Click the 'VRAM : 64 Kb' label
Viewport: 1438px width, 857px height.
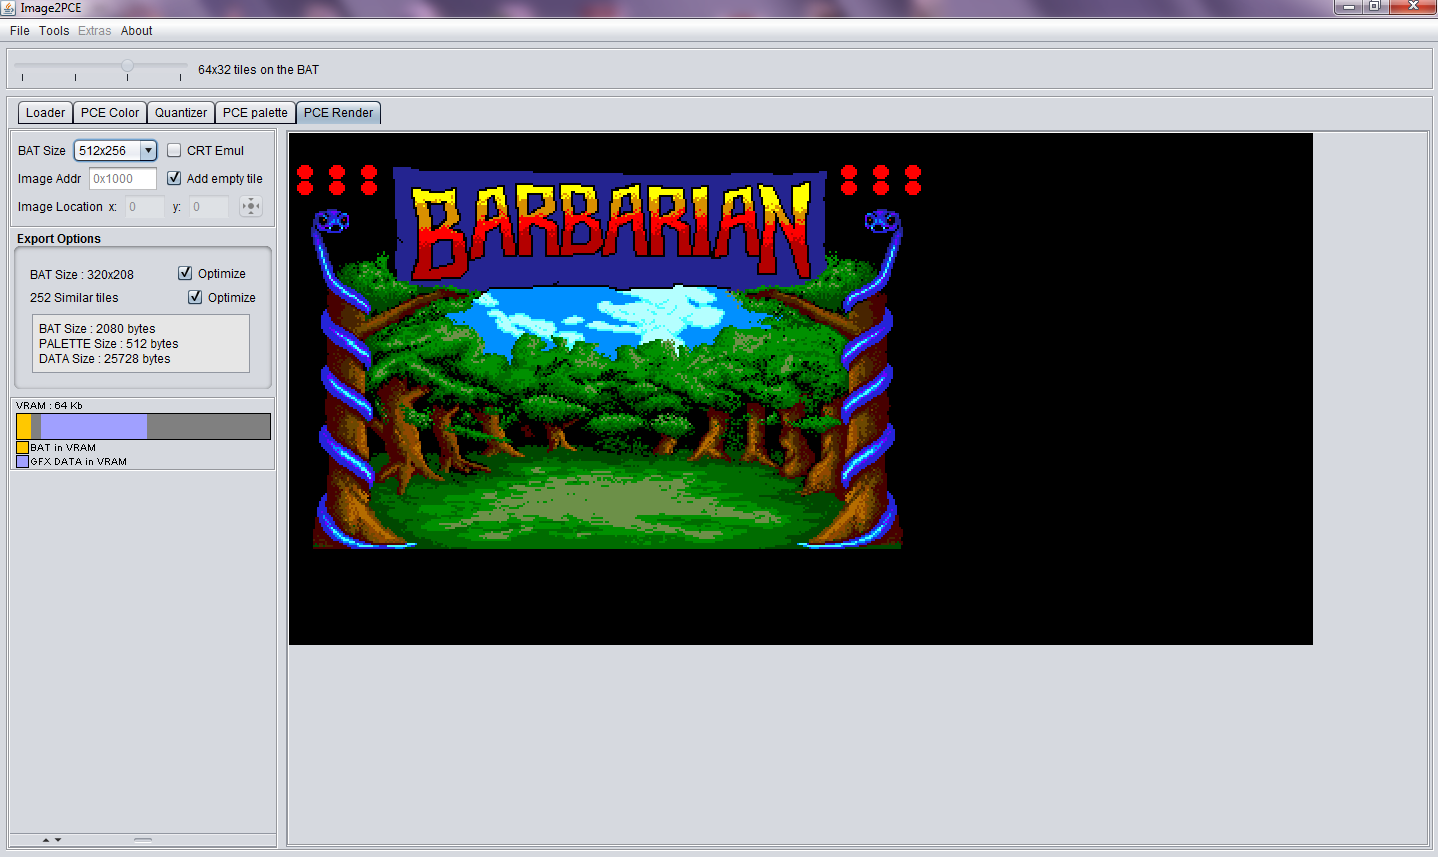(x=49, y=406)
